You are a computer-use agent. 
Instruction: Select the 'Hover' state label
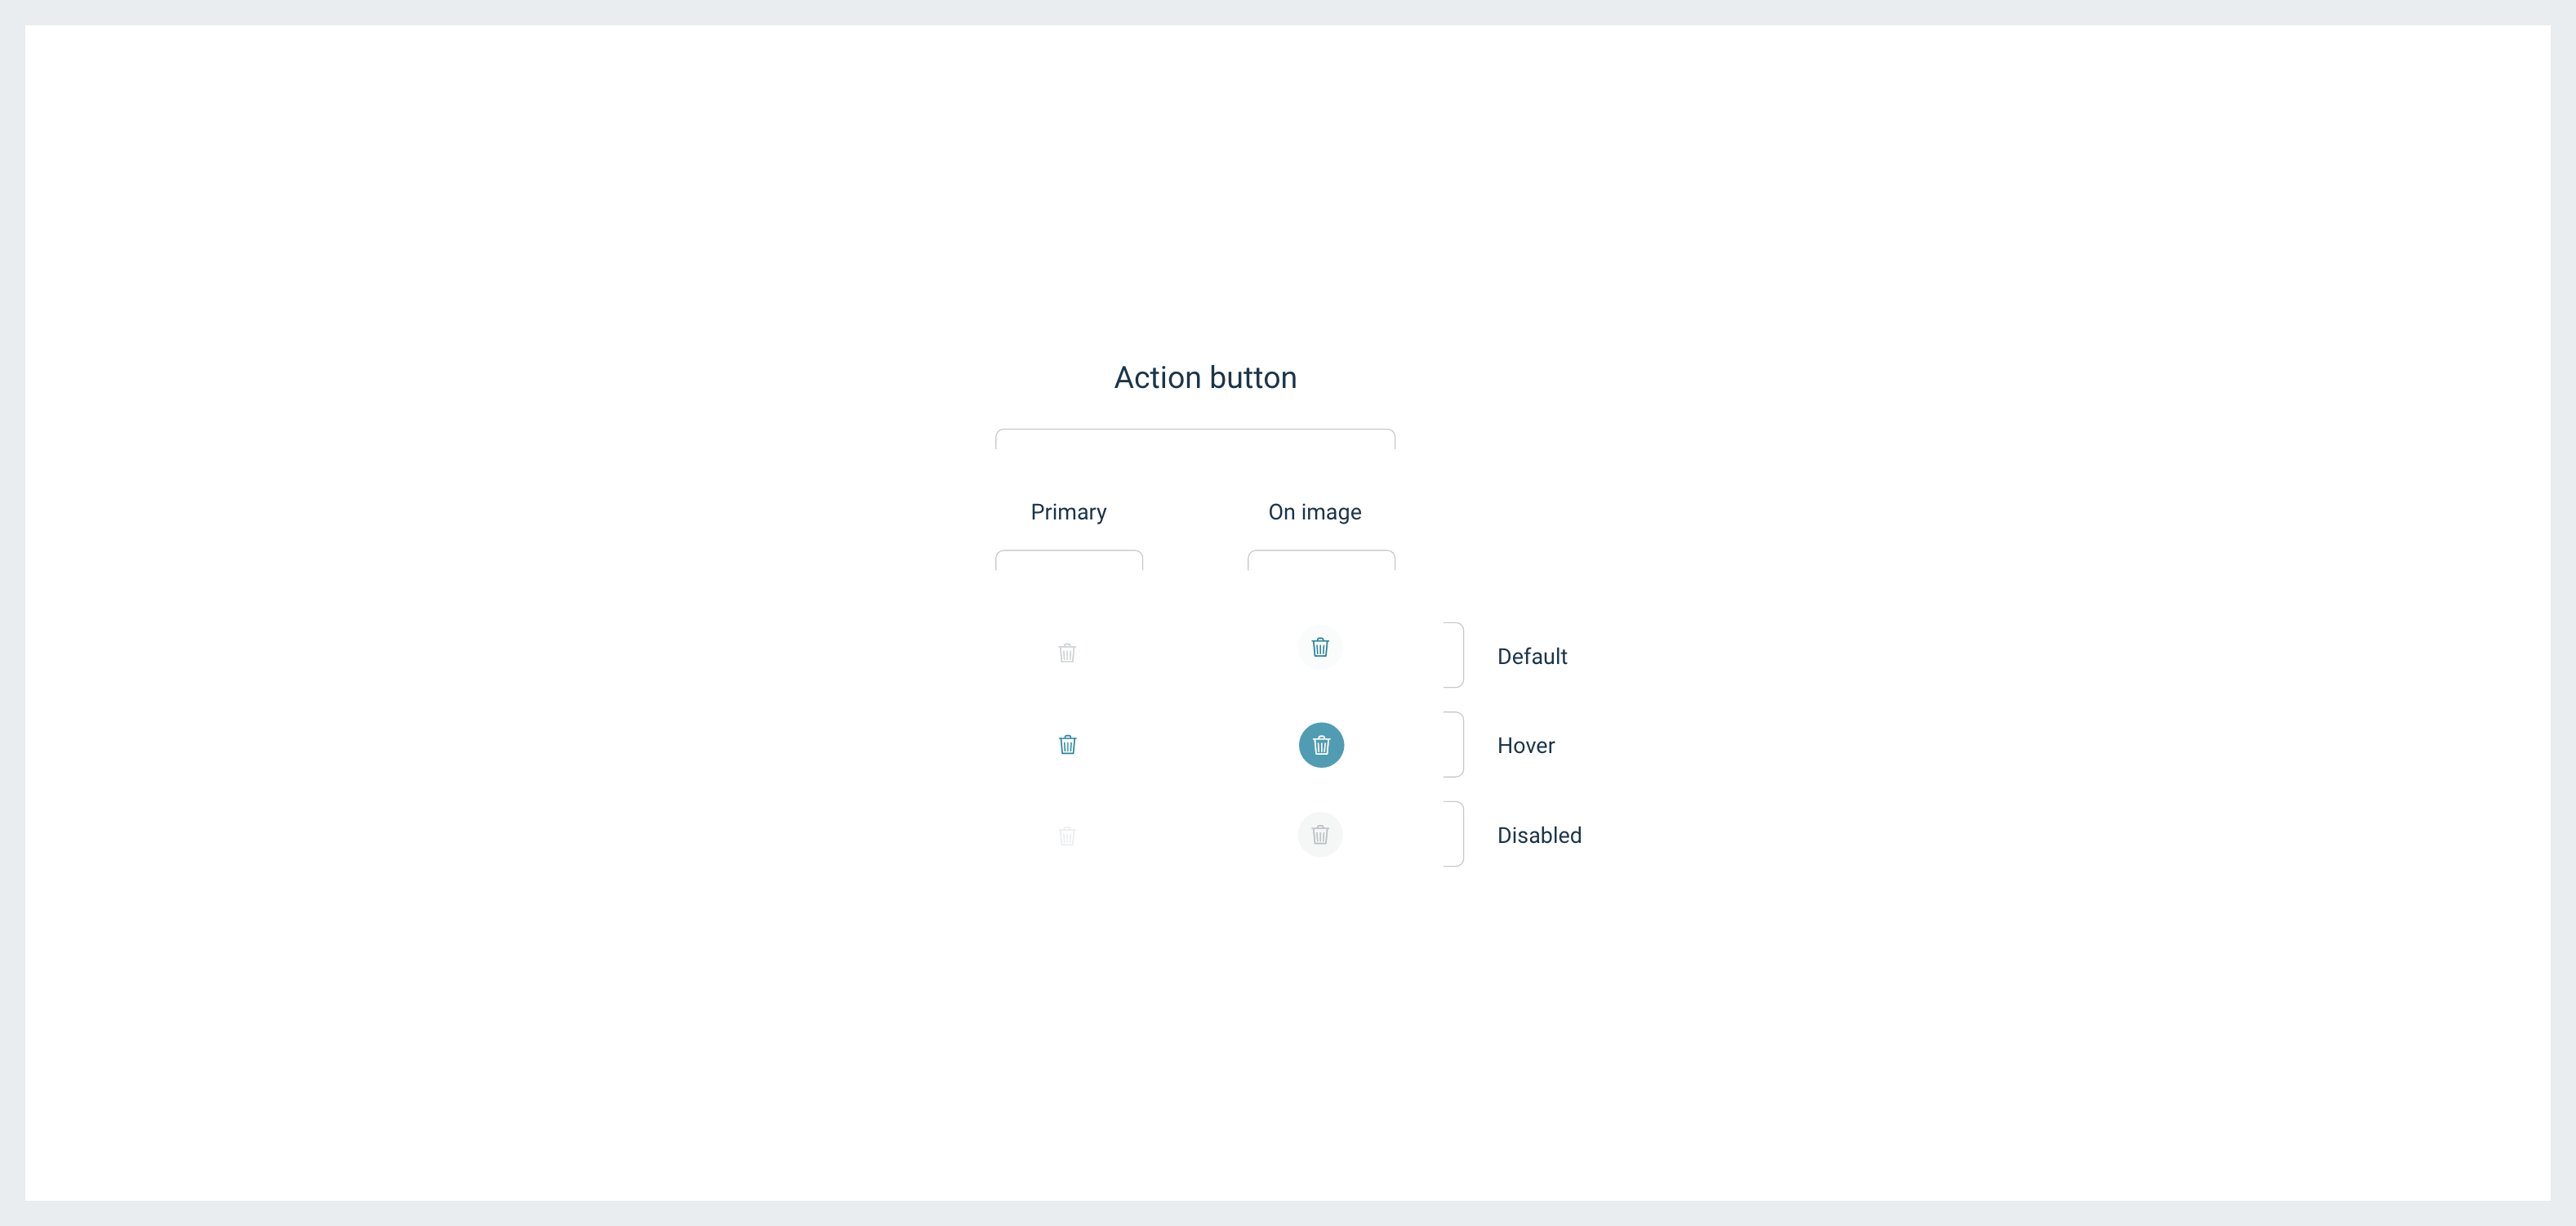click(1525, 746)
